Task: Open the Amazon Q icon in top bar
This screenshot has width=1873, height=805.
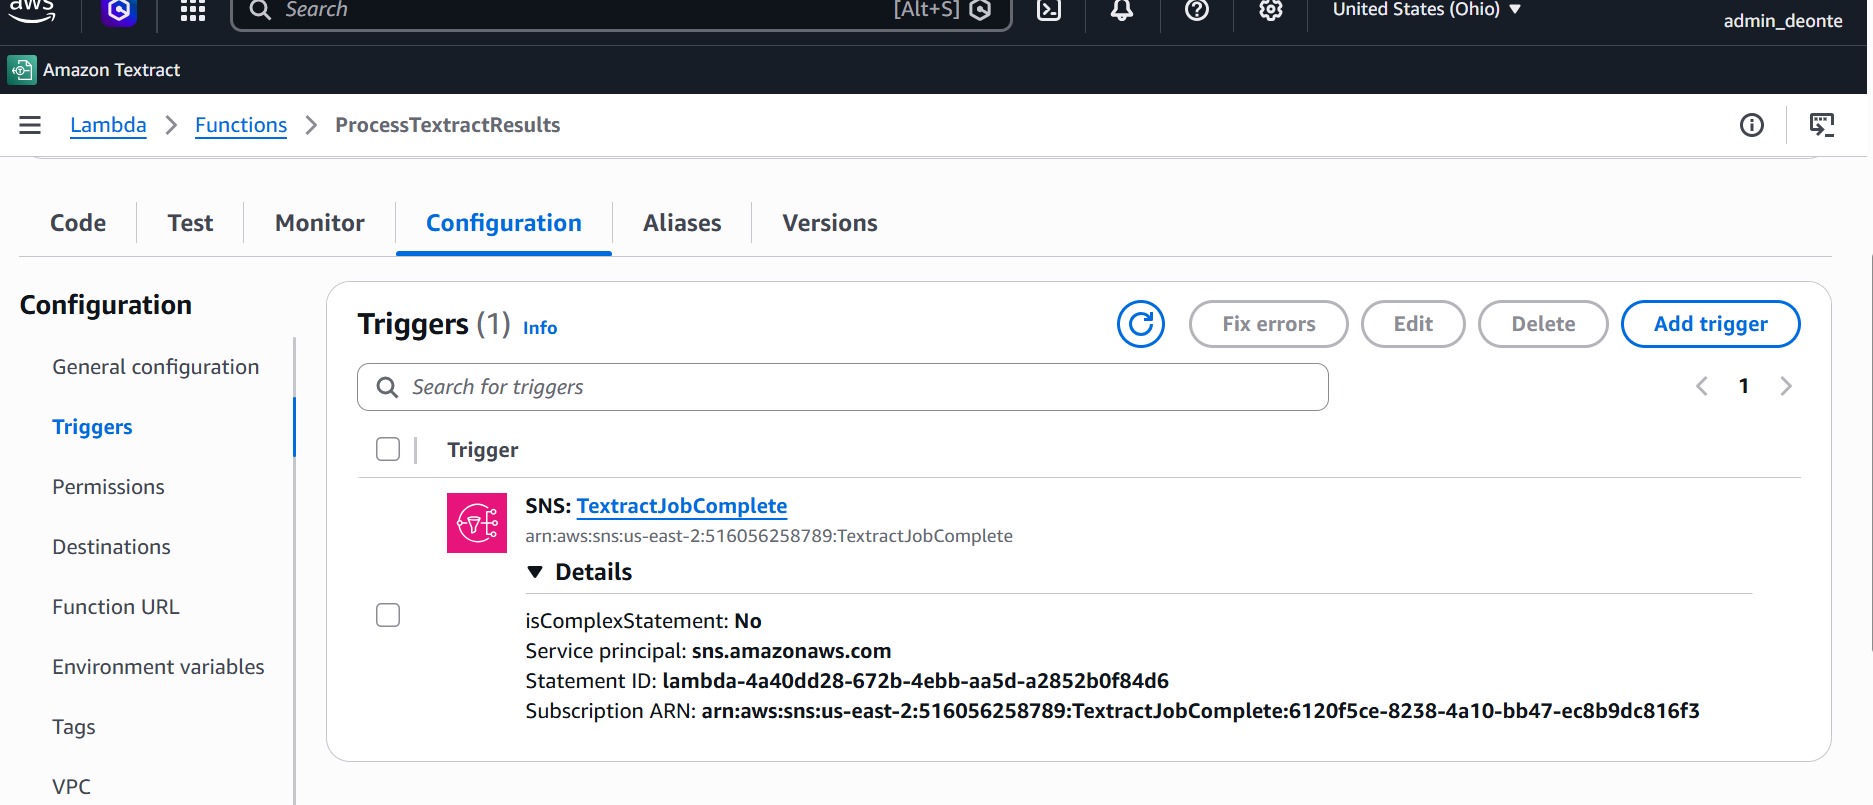Action: [x=119, y=11]
